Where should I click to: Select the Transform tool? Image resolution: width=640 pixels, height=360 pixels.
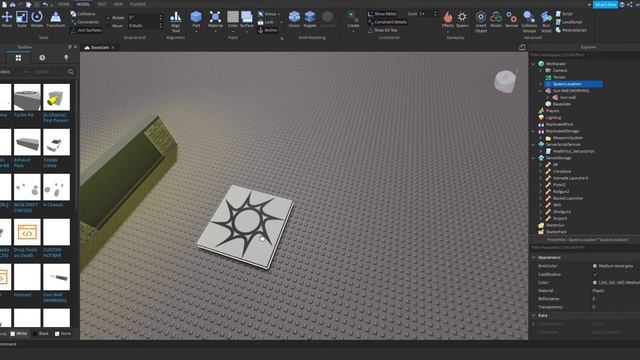click(56, 19)
